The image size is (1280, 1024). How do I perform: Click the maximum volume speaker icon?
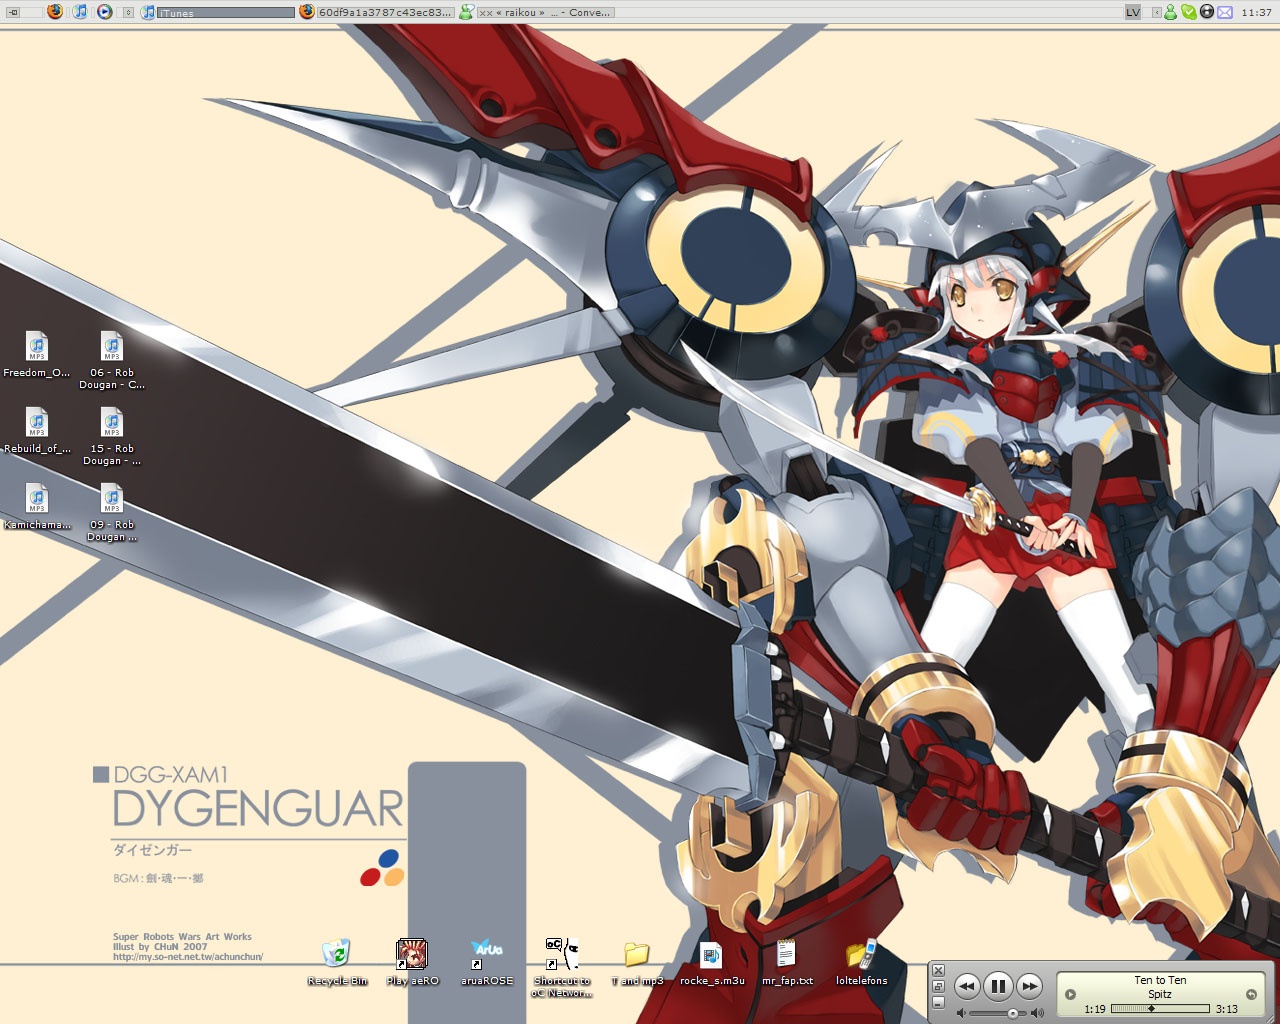click(1037, 1013)
